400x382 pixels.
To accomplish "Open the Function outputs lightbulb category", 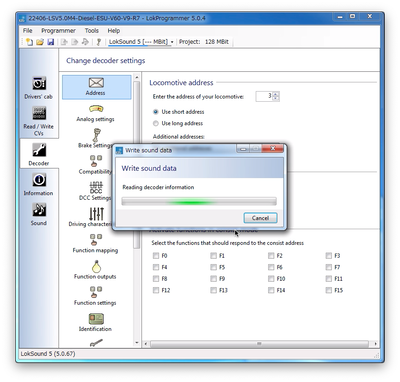I will [96, 270].
